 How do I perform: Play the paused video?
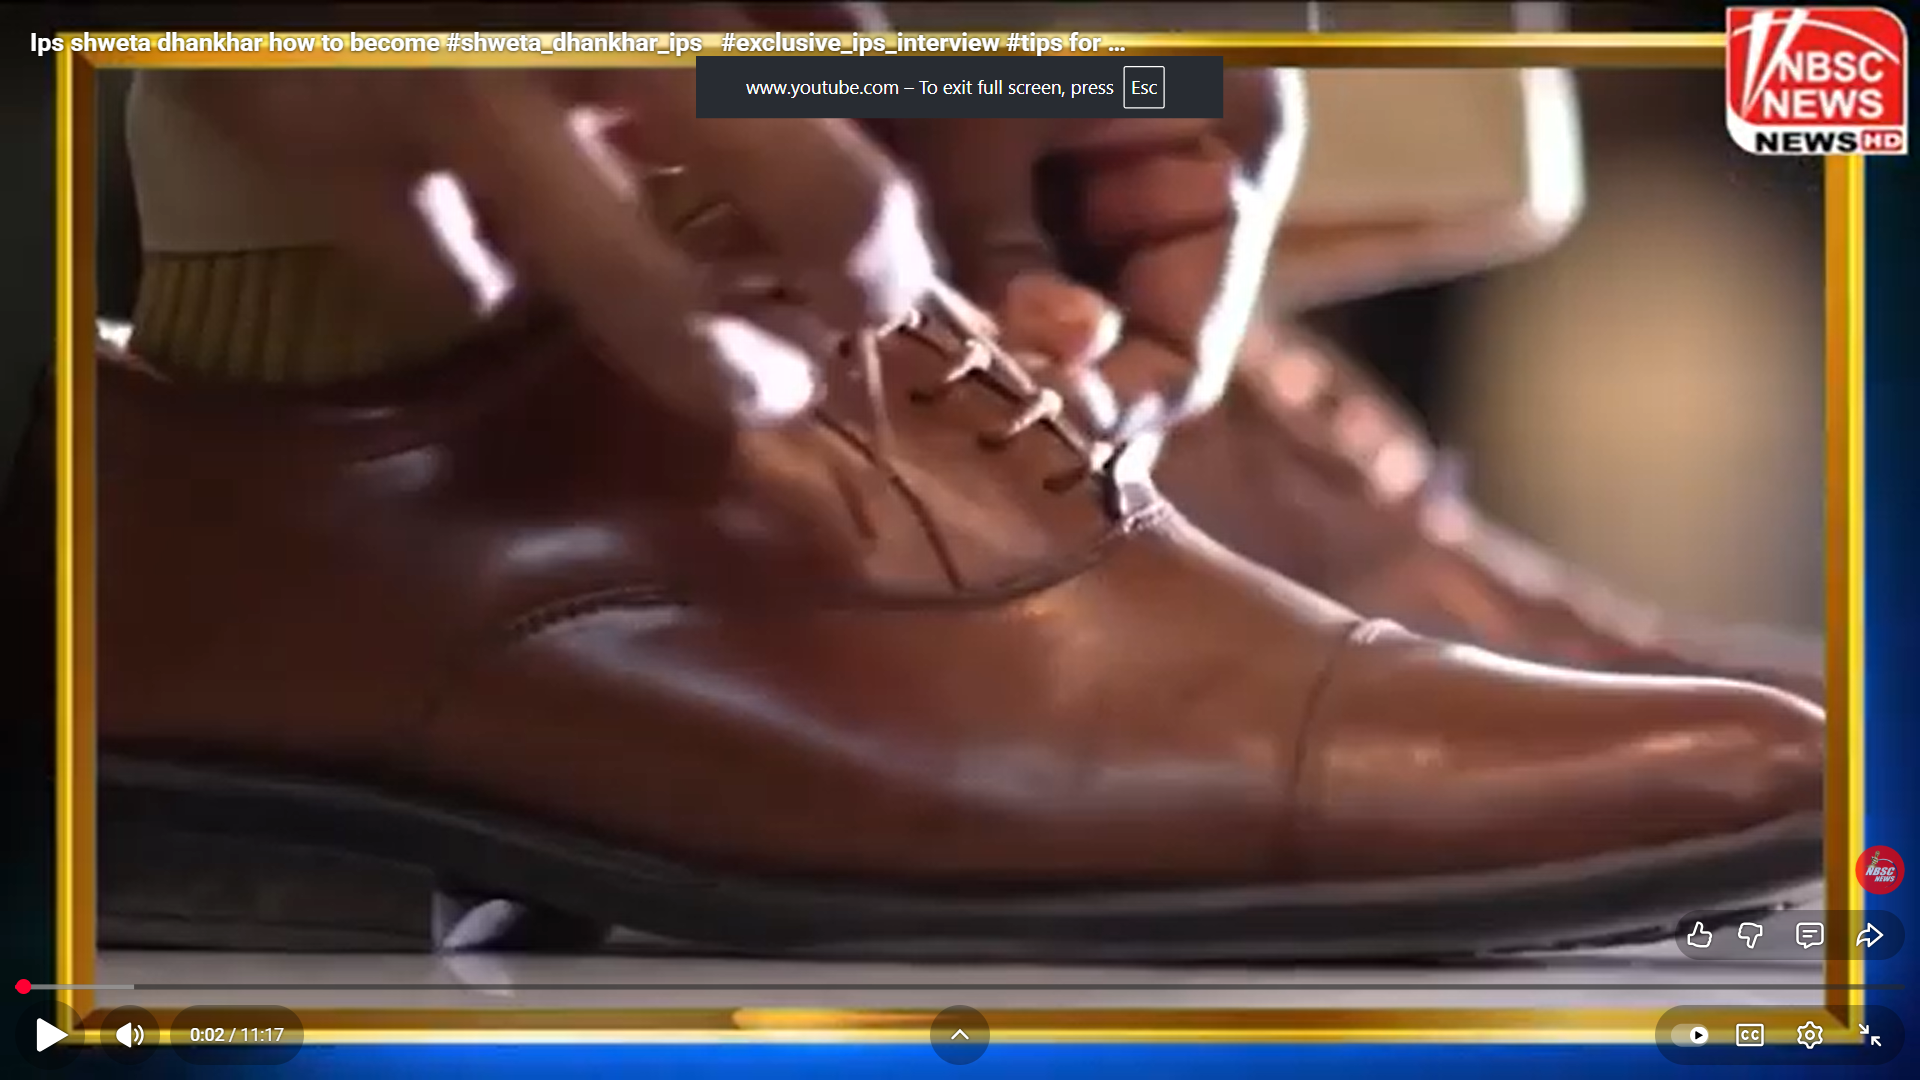(50, 1035)
